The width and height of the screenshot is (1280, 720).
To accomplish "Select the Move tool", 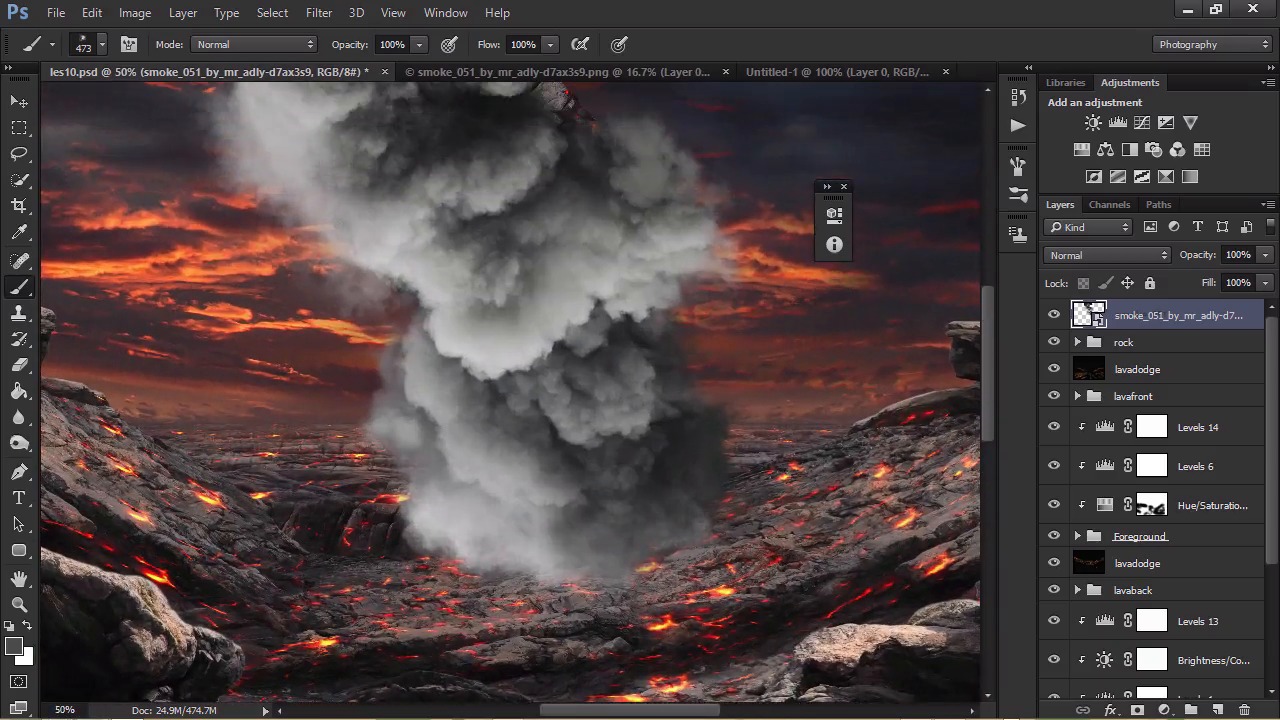I will point(19,102).
